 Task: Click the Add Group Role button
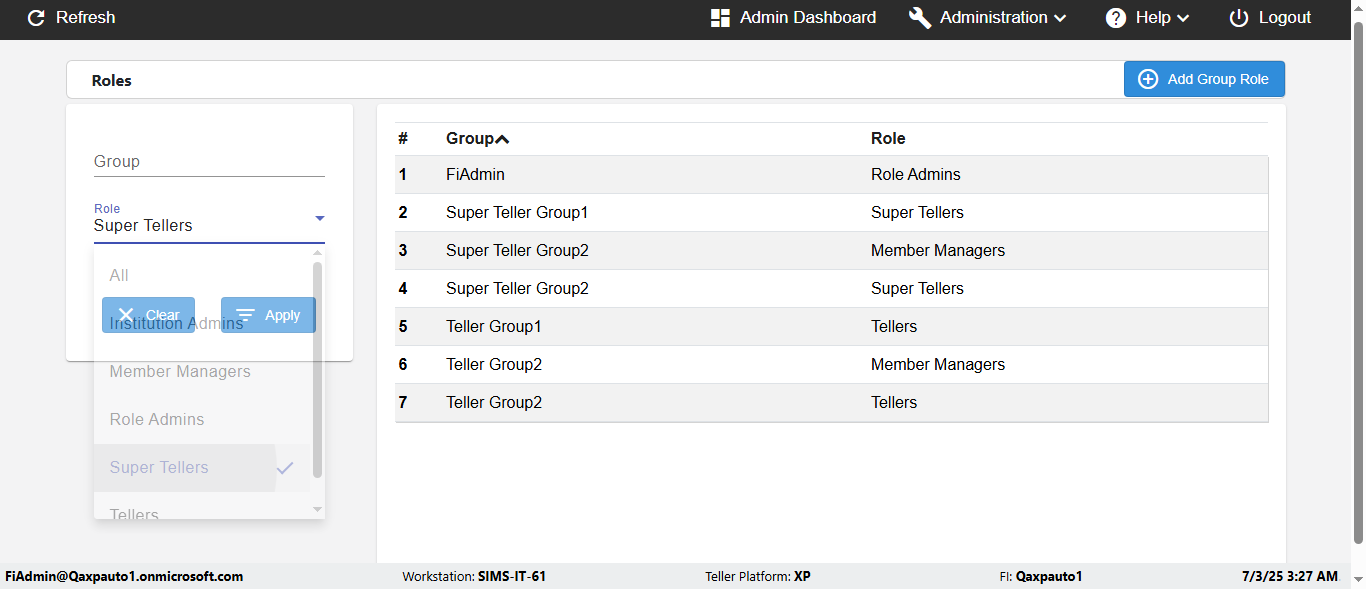pyautogui.click(x=1204, y=79)
